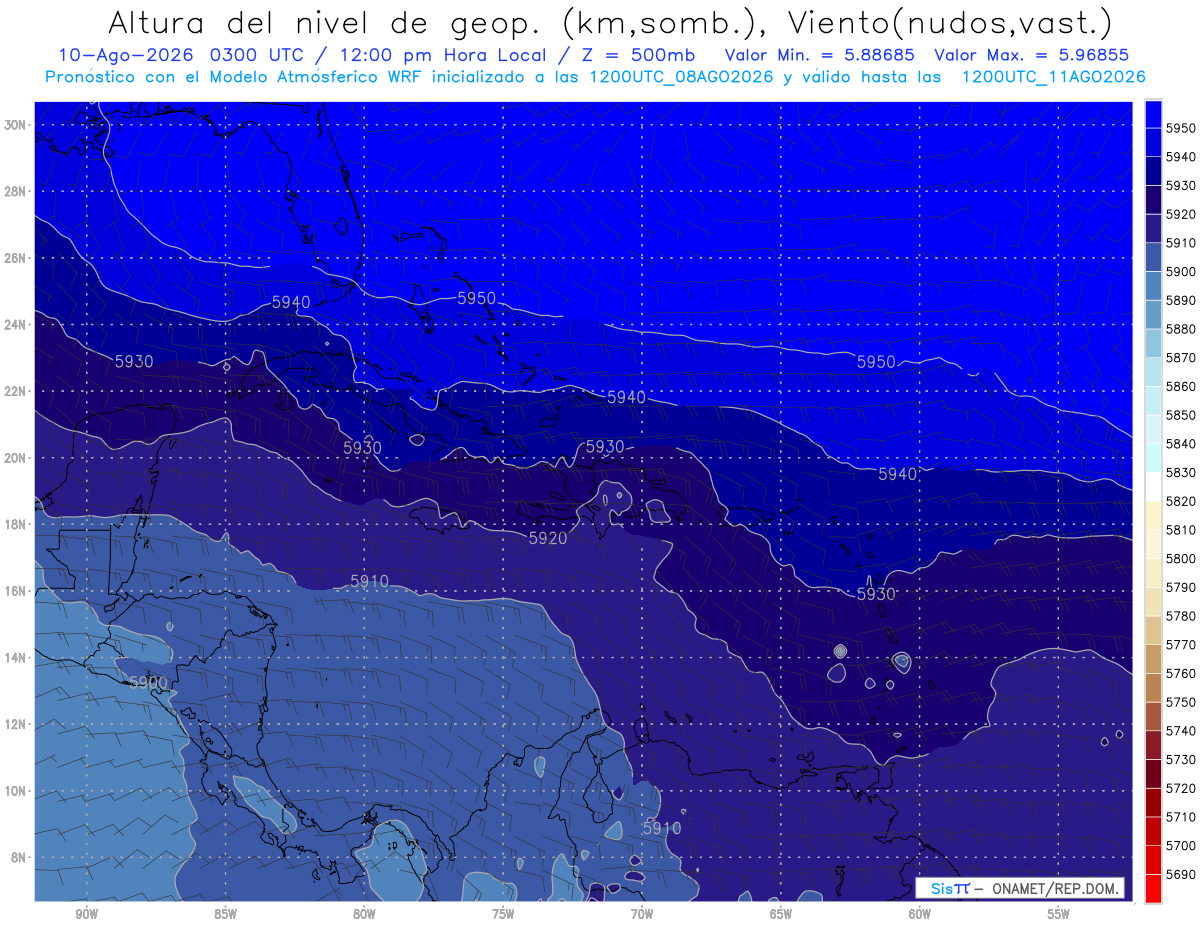Click the '30N' latitude label
1200x927 pixels.
click(16, 125)
